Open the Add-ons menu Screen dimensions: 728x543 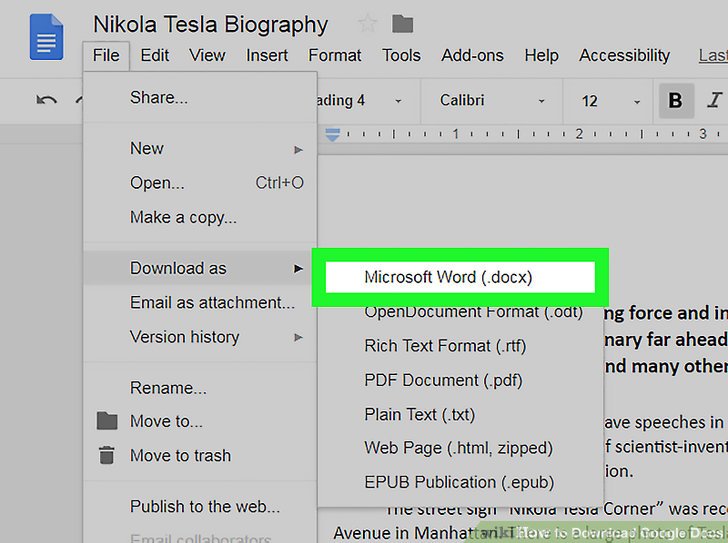(473, 56)
